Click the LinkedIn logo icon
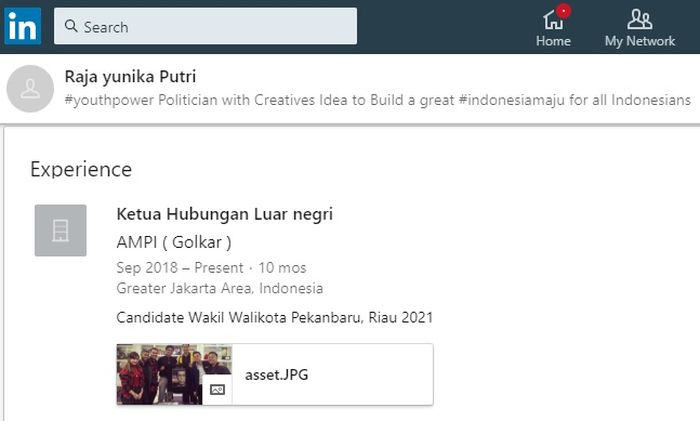 tap(22, 26)
